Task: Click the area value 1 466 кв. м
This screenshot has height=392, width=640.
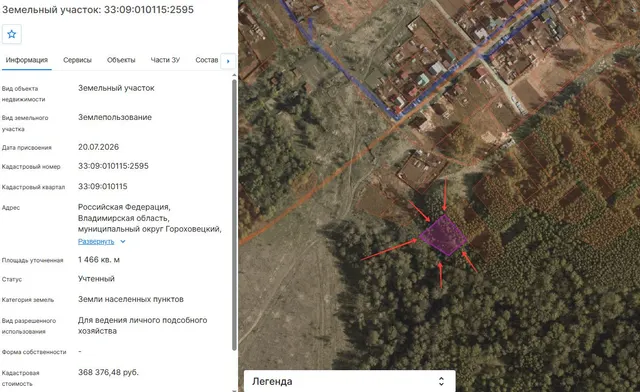Action: [99, 260]
